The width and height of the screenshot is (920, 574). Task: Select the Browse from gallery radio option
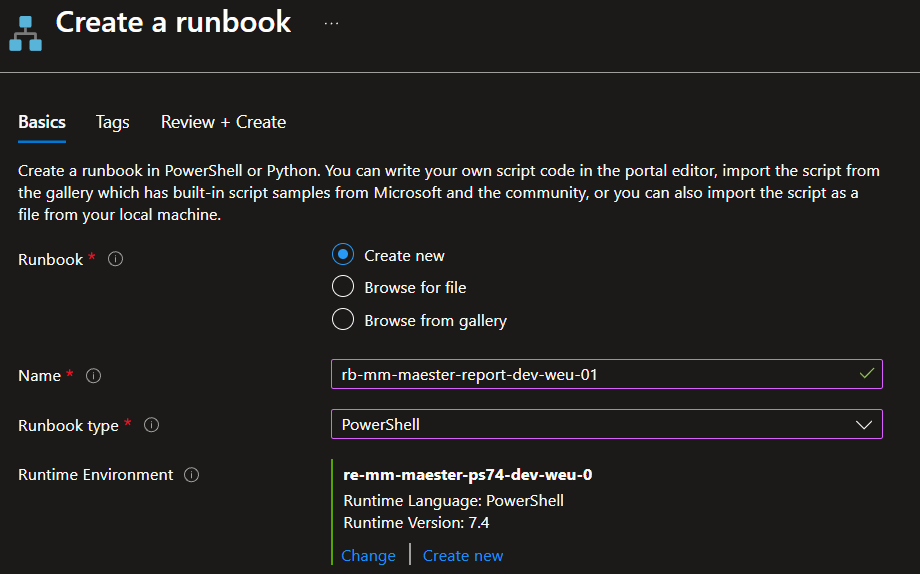(x=343, y=320)
